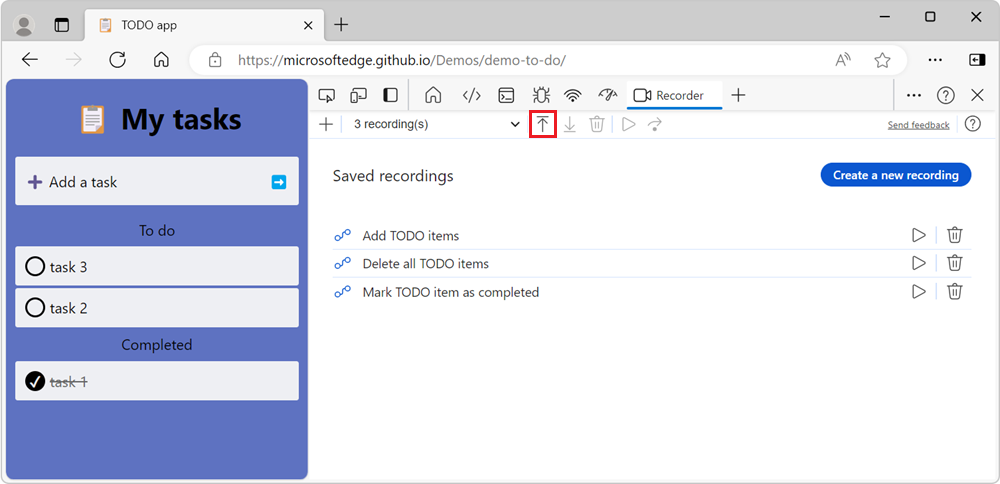Go back with browser back arrow
Screen dimensions: 1000x484
click(29, 60)
